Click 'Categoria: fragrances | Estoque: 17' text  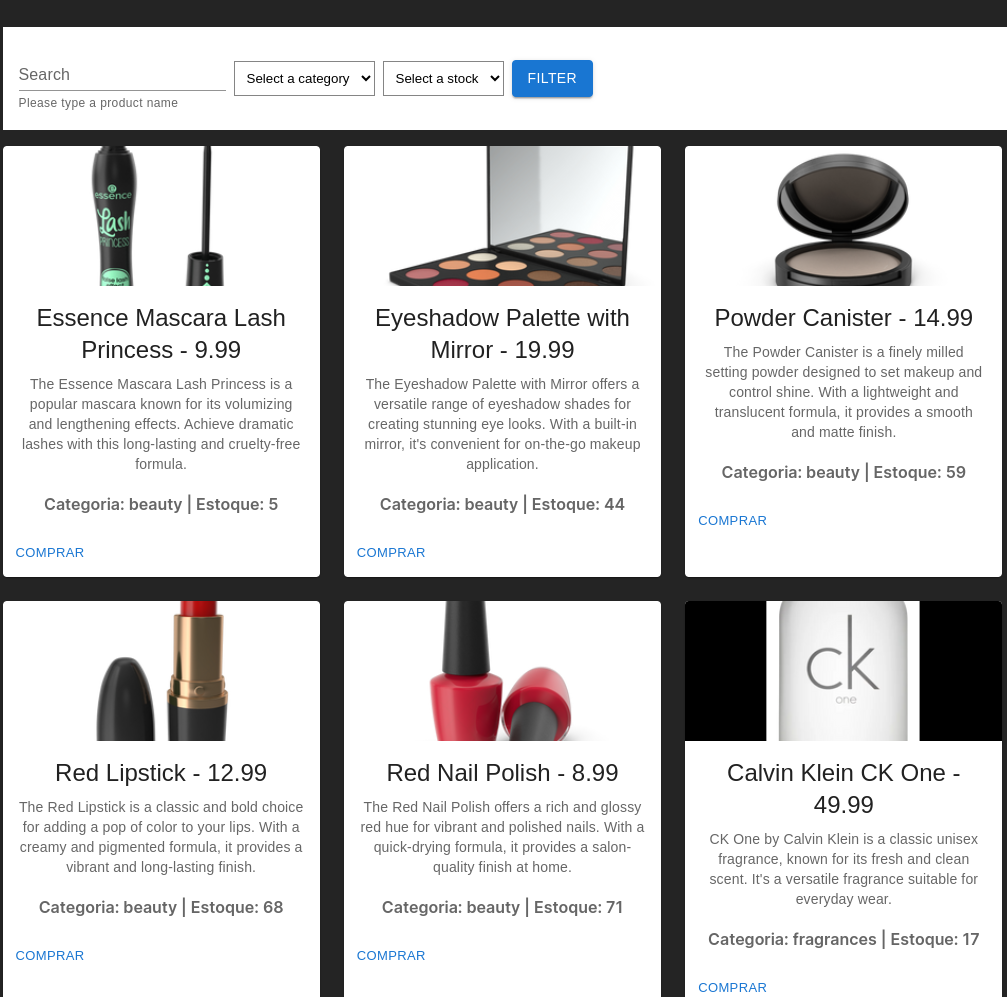coord(843,939)
